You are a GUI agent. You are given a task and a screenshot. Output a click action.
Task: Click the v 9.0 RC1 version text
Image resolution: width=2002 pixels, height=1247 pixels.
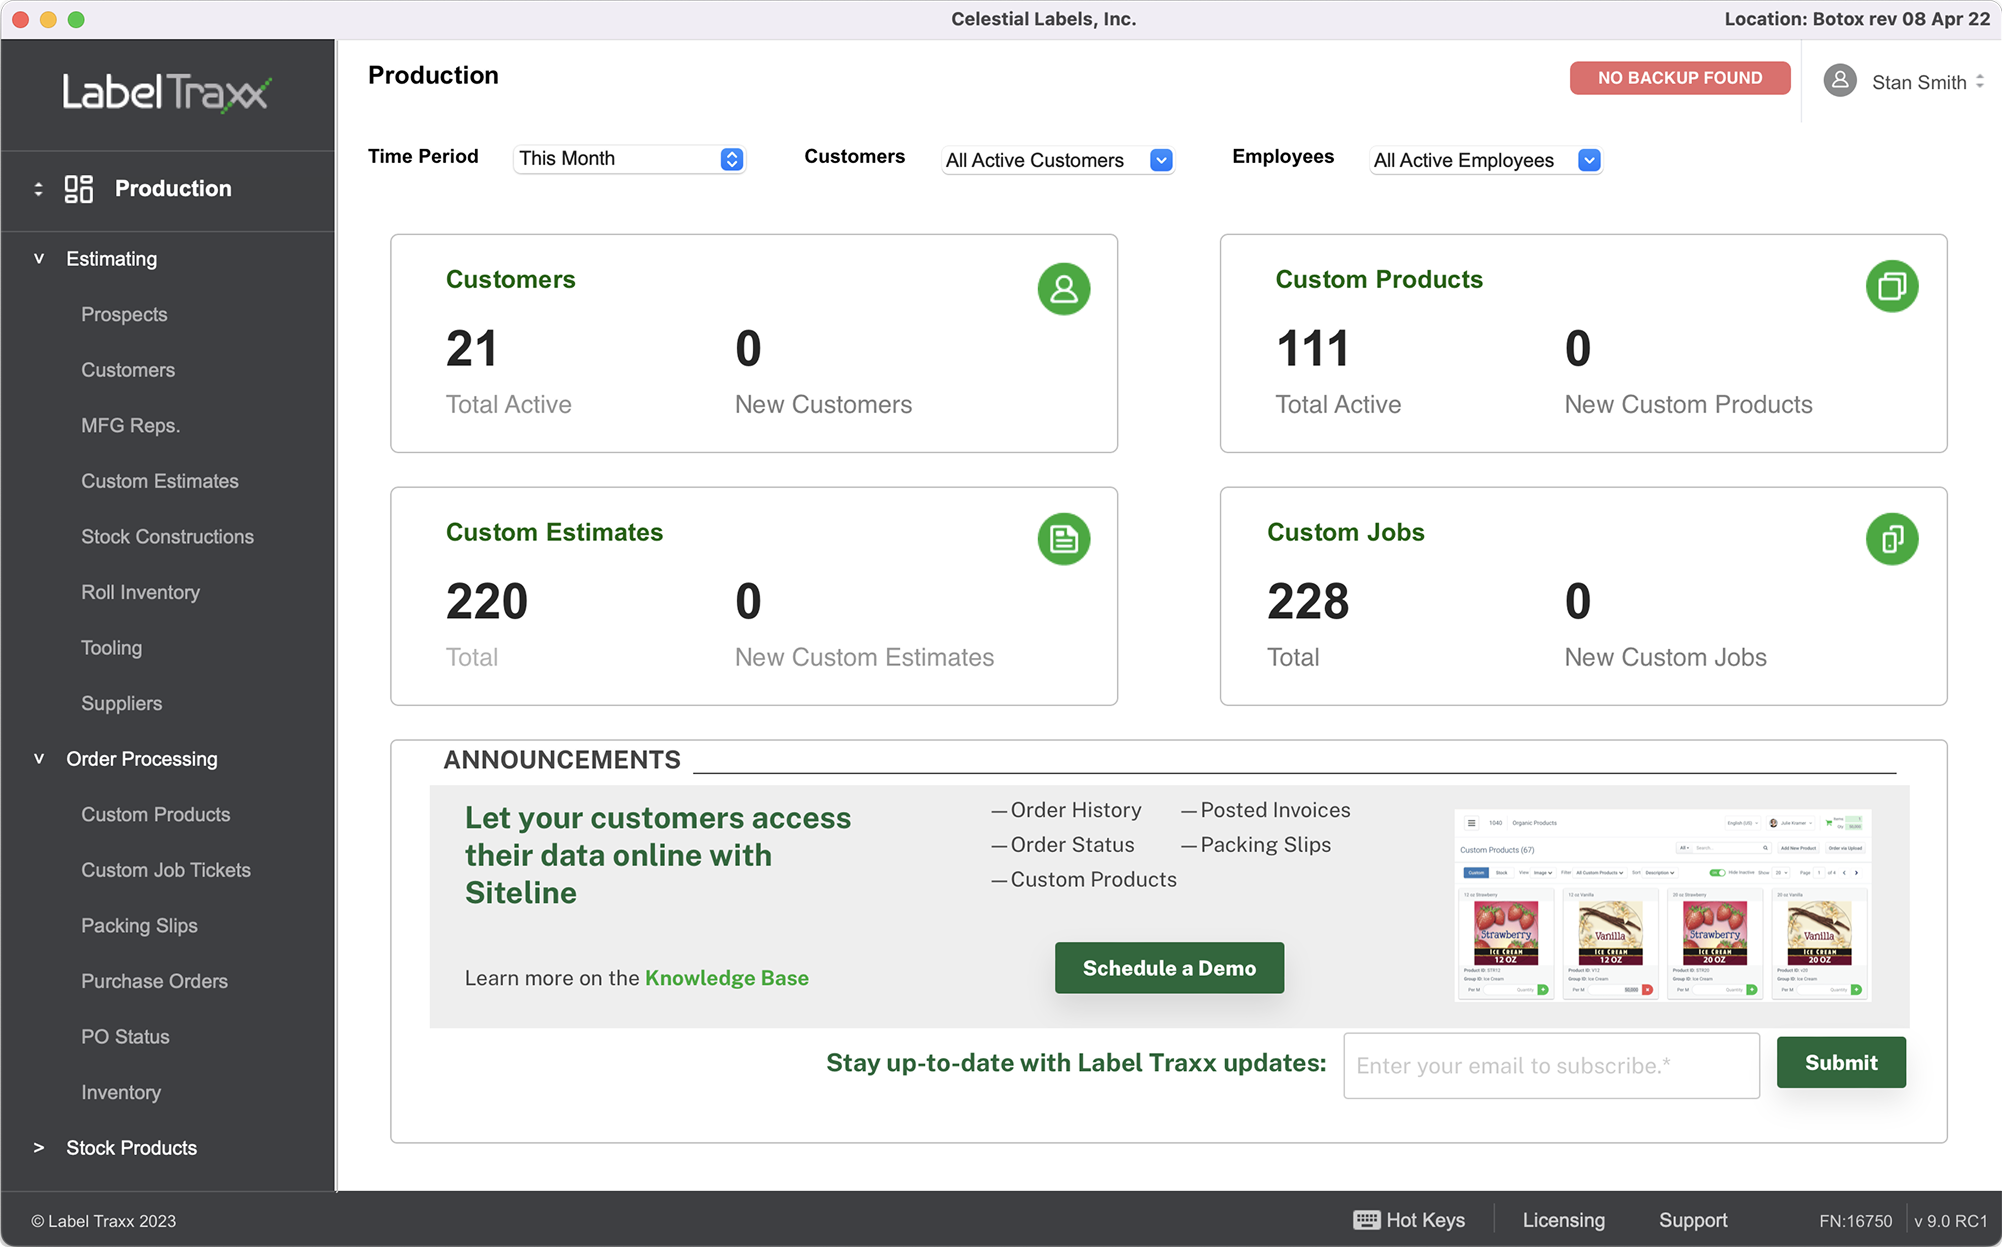pyautogui.click(x=1951, y=1221)
